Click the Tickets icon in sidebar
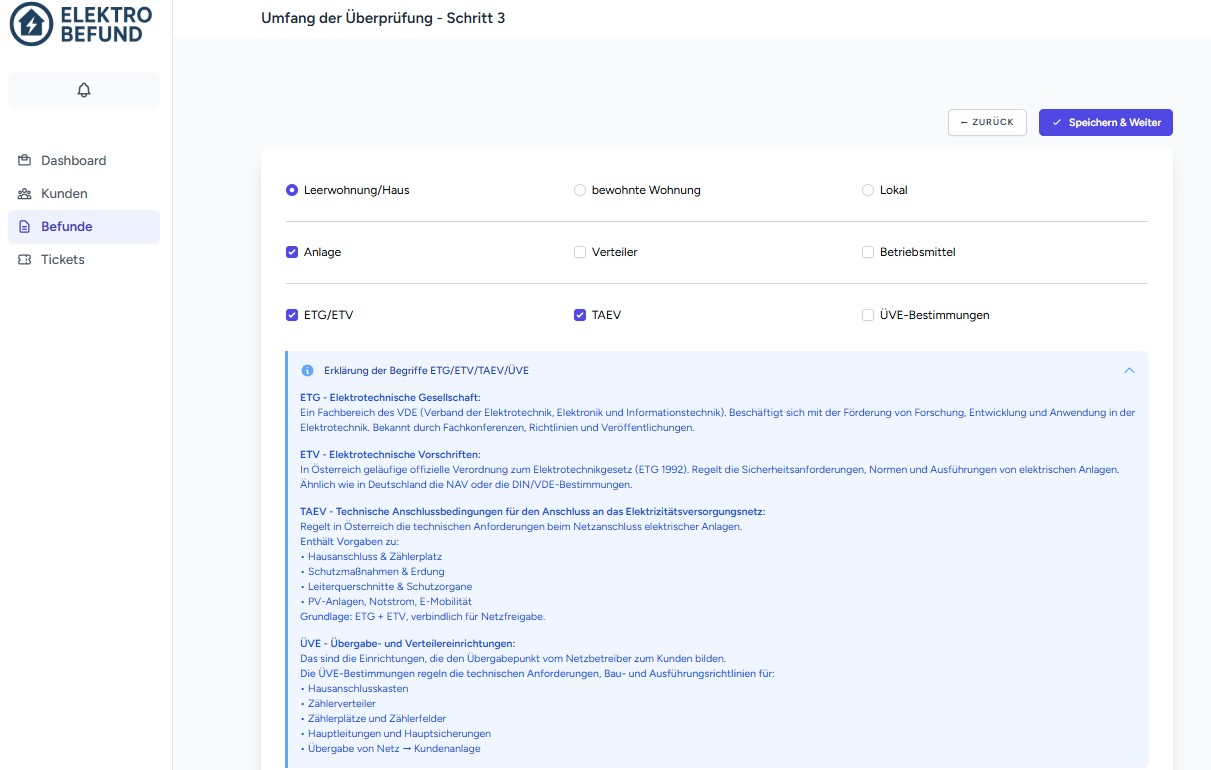The width and height of the screenshot is (1211, 770). [x=25, y=260]
